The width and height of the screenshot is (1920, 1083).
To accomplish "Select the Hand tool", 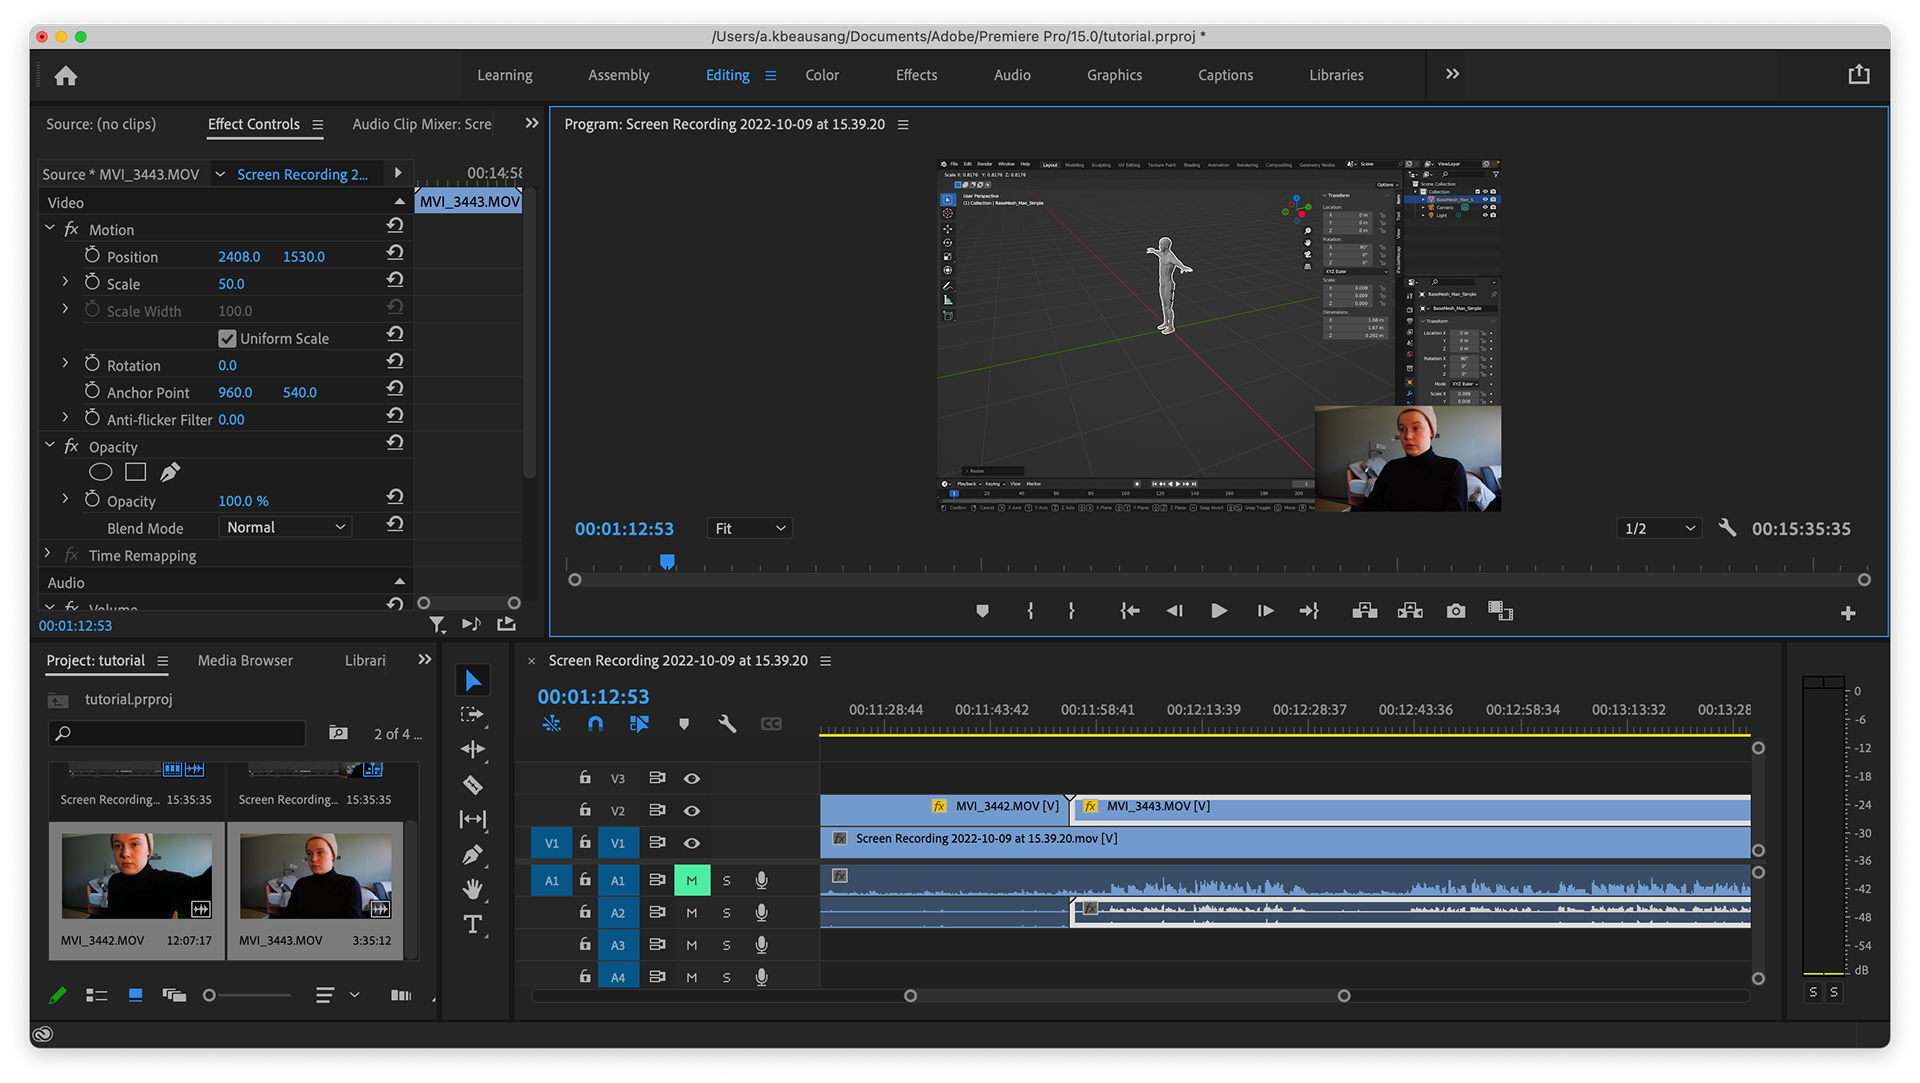I will click(x=473, y=889).
